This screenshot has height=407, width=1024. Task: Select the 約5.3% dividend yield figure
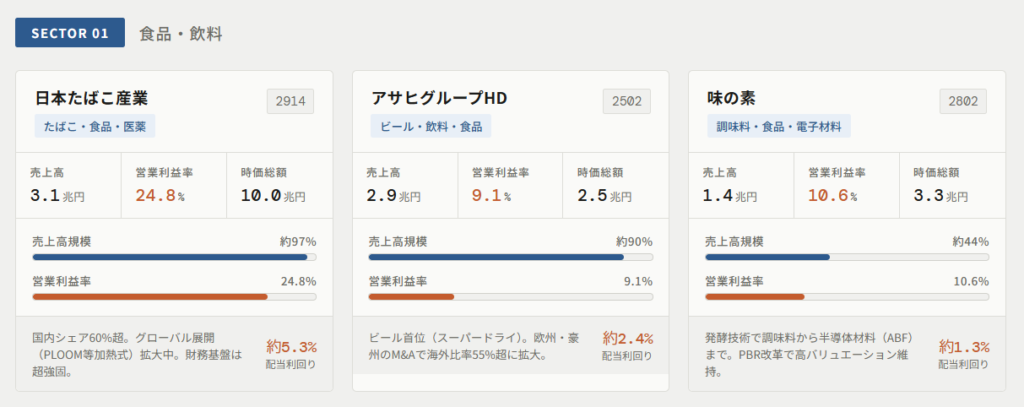tap(291, 347)
